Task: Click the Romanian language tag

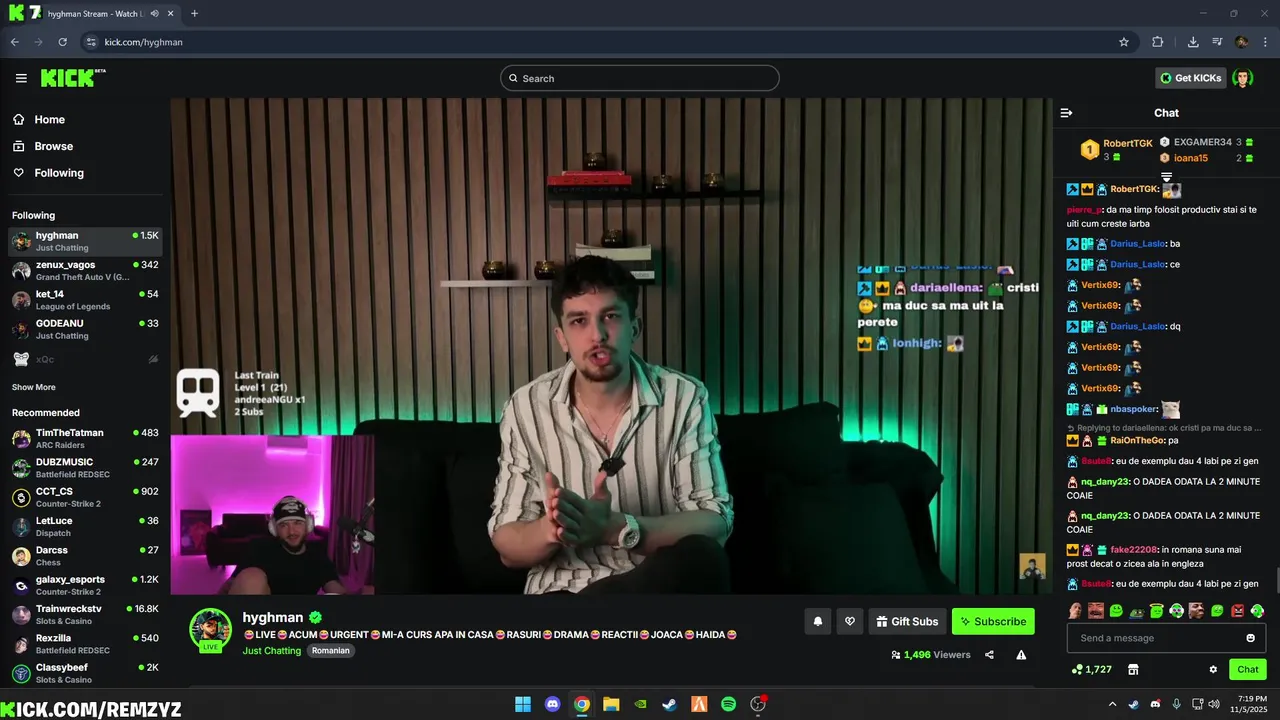Action: (x=330, y=651)
